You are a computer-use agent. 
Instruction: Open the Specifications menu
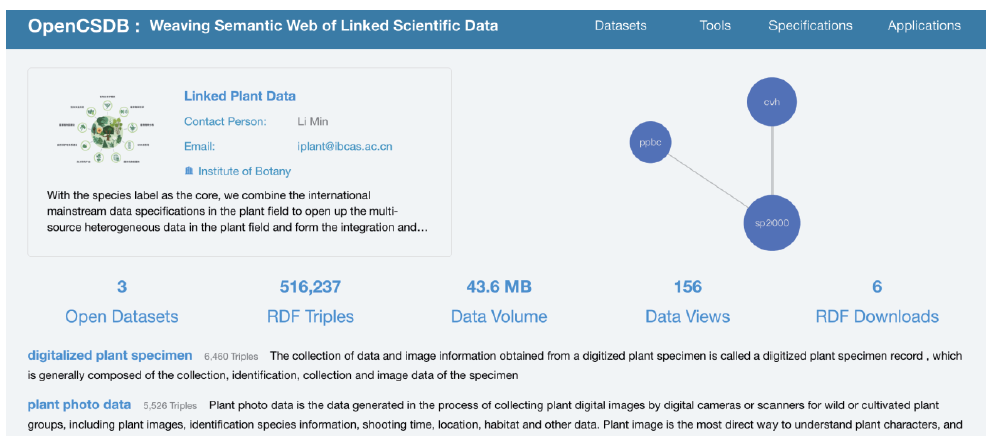(810, 26)
